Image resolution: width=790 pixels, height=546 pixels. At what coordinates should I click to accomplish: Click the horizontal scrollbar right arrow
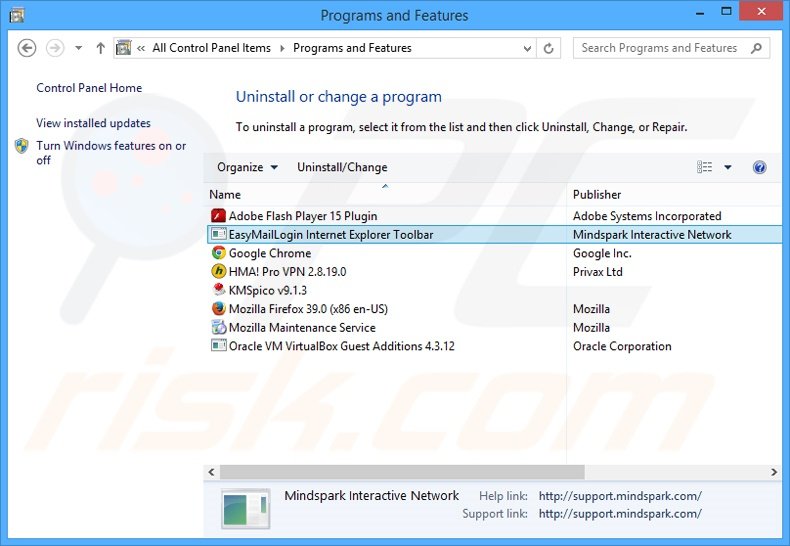tap(774, 472)
